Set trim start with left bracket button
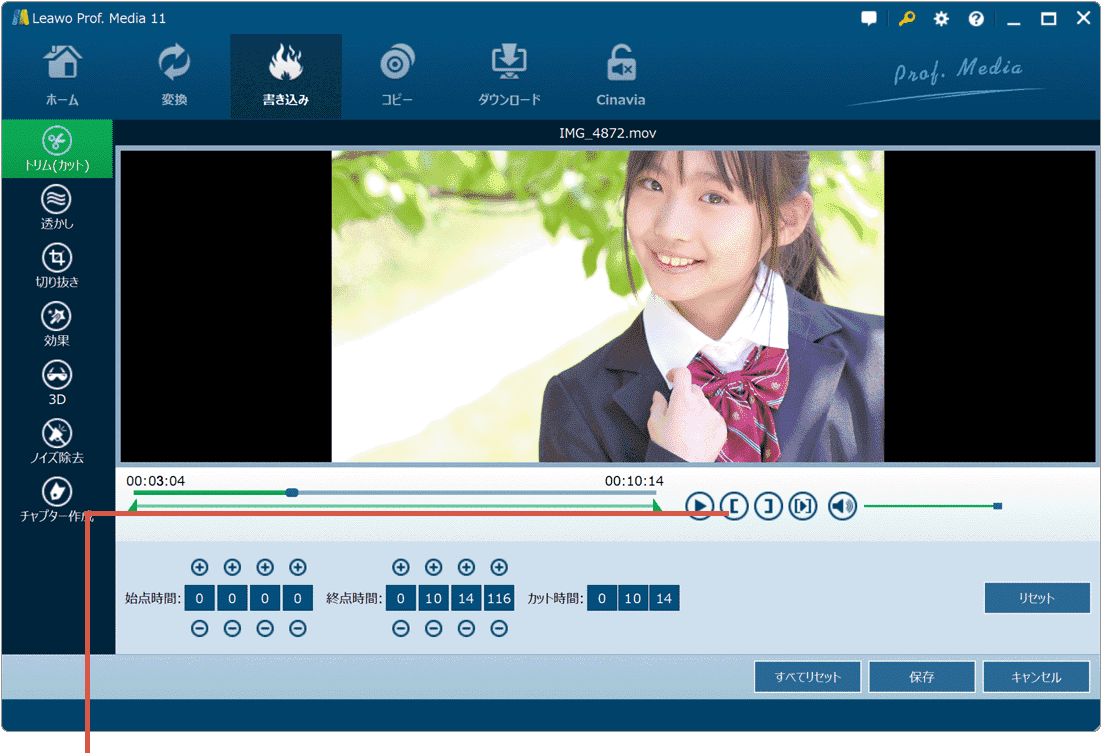This screenshot has width=1102, height=753. click(734, 507)
